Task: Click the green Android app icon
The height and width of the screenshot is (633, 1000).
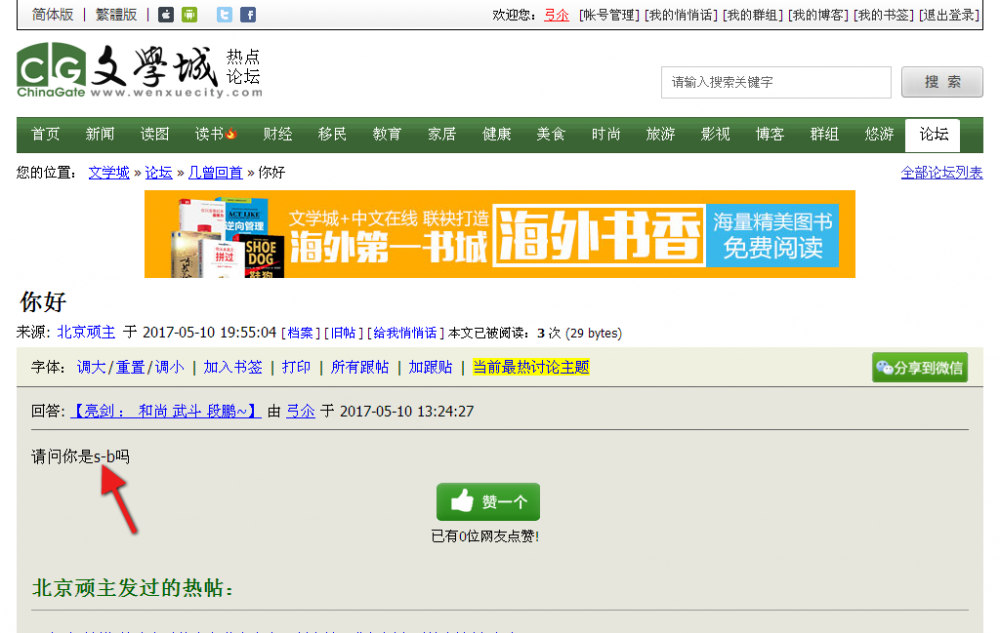Action: [x=189, y=14]
